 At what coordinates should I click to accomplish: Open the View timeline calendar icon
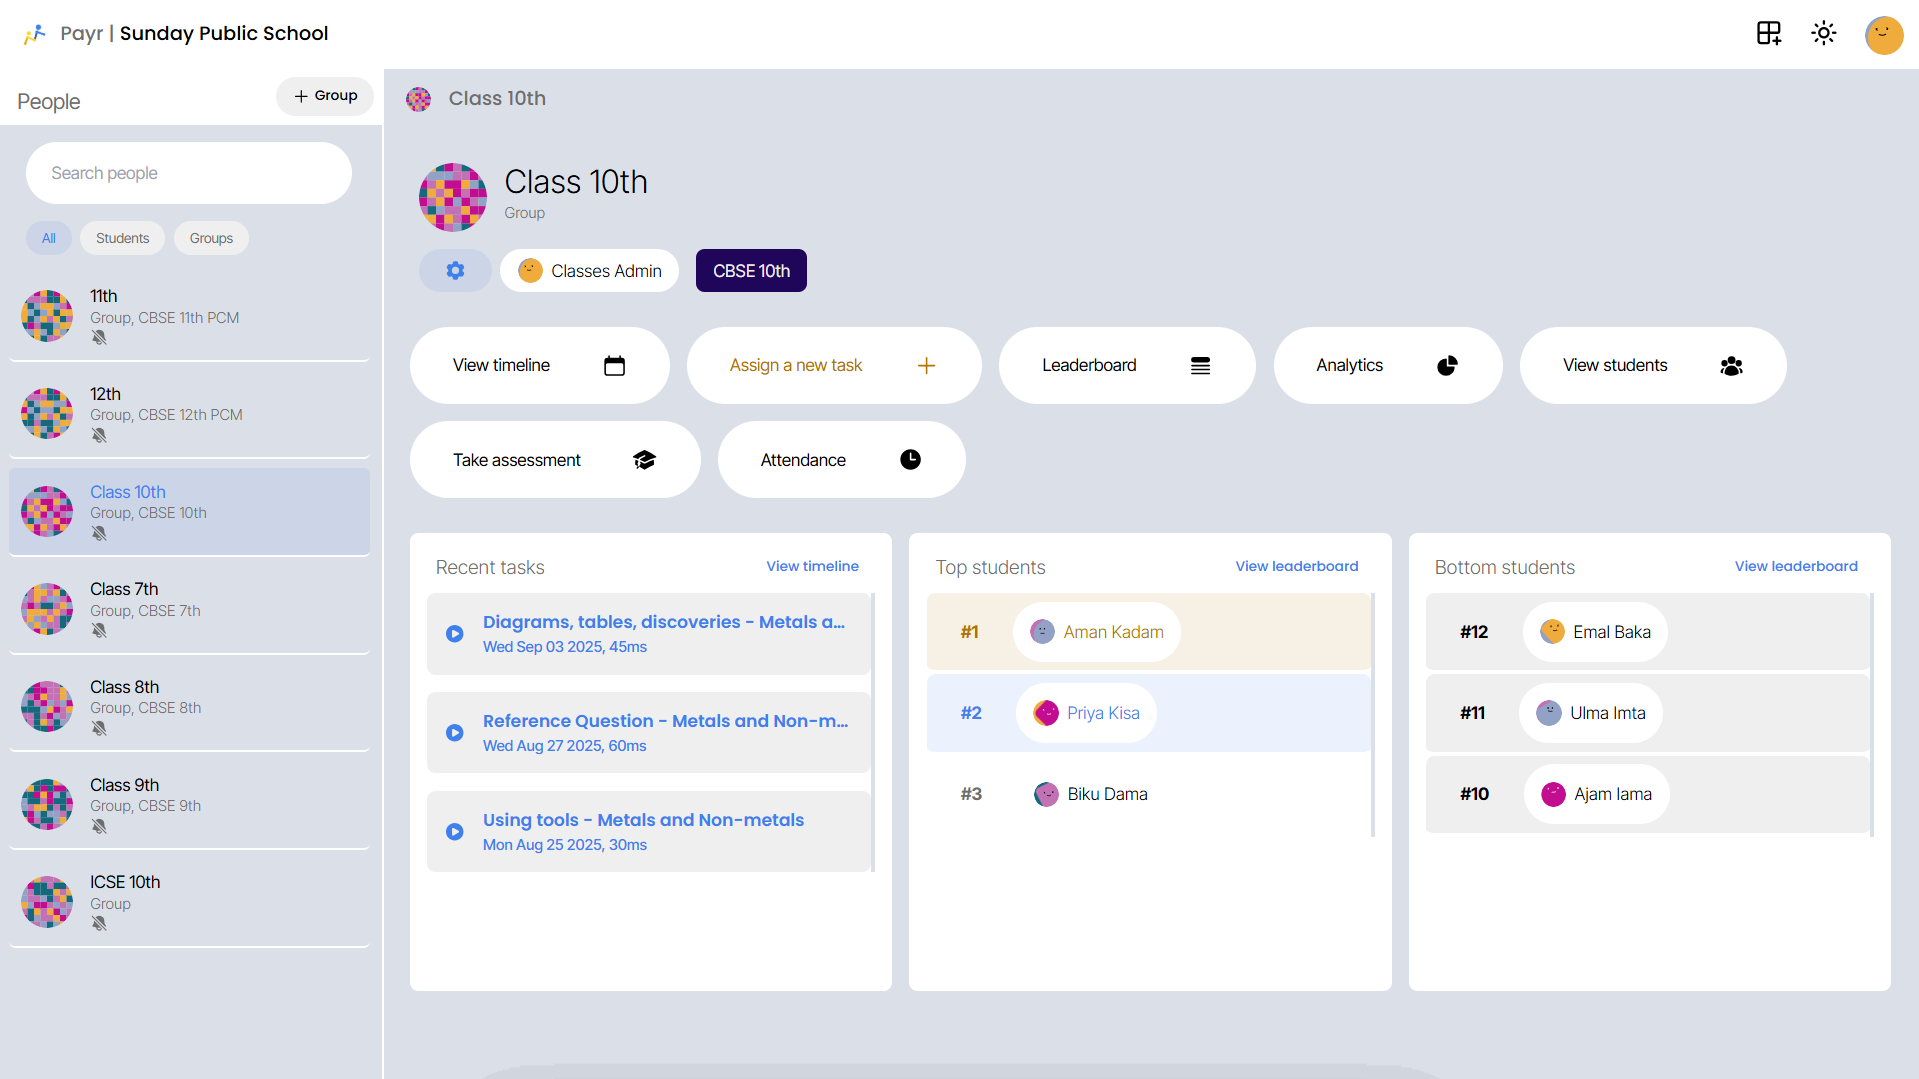[614, 366]
